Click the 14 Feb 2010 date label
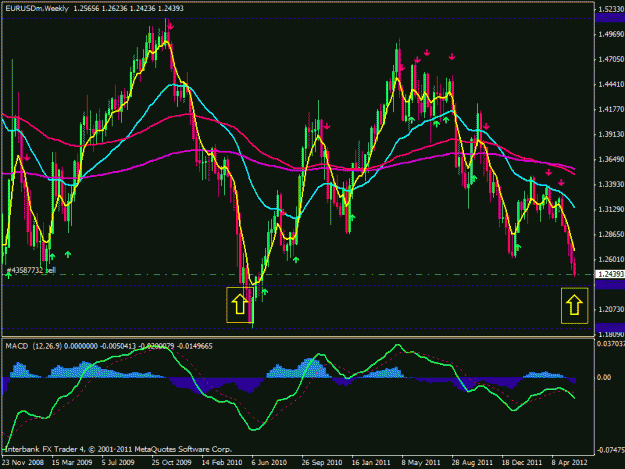 tap(222, 463)
